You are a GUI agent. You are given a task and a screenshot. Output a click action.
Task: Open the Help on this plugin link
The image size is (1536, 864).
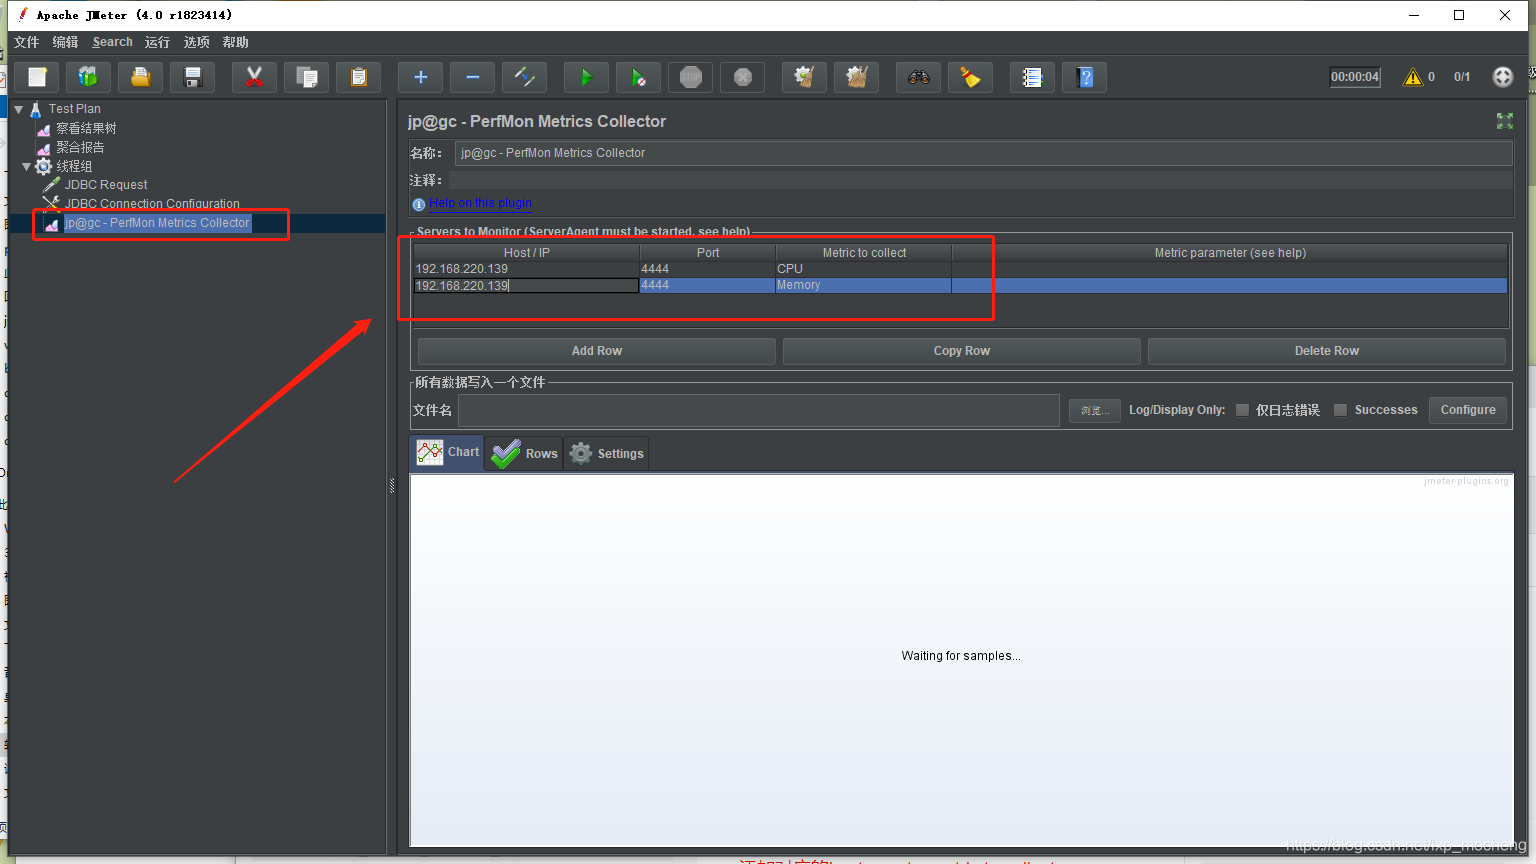(x=481, y=203)
